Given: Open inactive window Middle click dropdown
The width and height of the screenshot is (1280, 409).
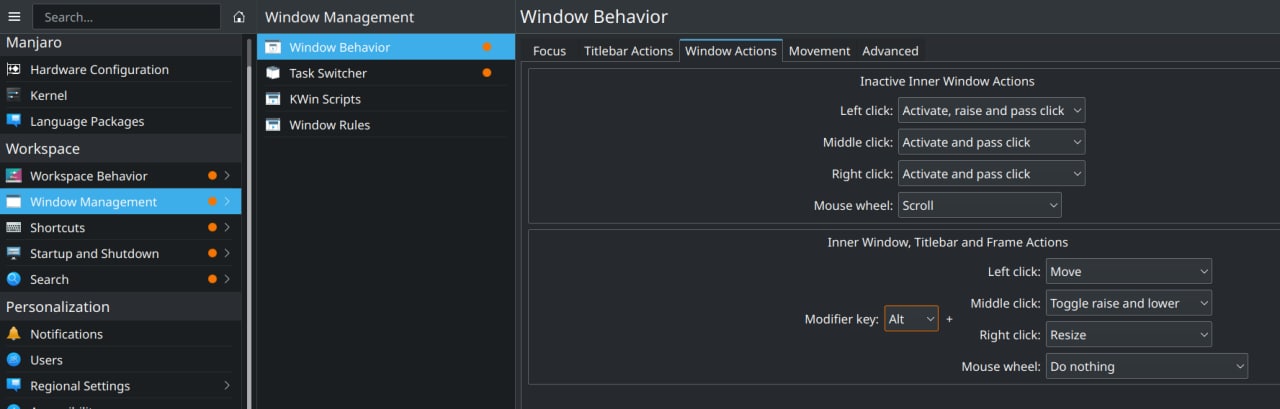Looking at the screenshot, I should pos(991,142).
